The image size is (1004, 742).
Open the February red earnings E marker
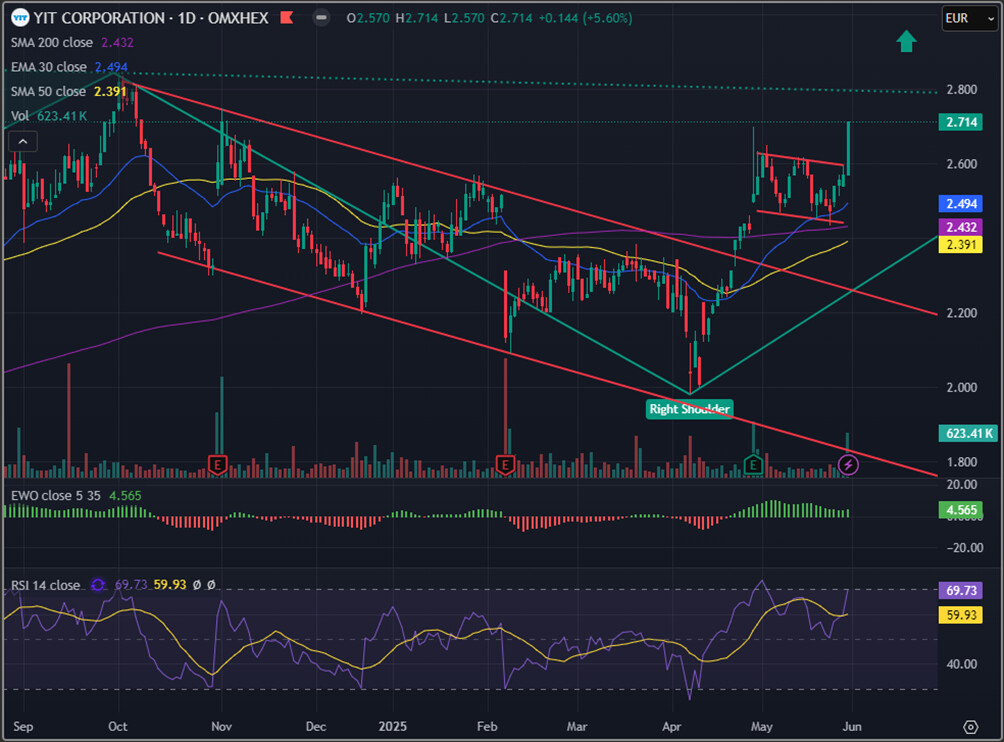pyautogui.click(x=505, y=464)
